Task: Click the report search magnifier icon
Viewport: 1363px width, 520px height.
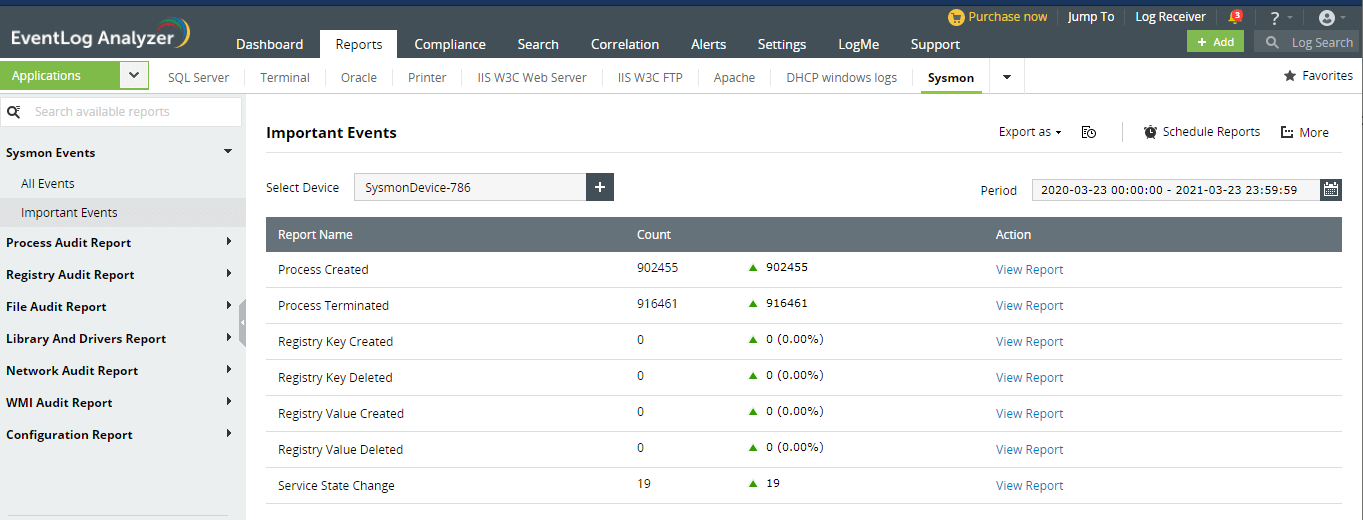Action: 14,112
